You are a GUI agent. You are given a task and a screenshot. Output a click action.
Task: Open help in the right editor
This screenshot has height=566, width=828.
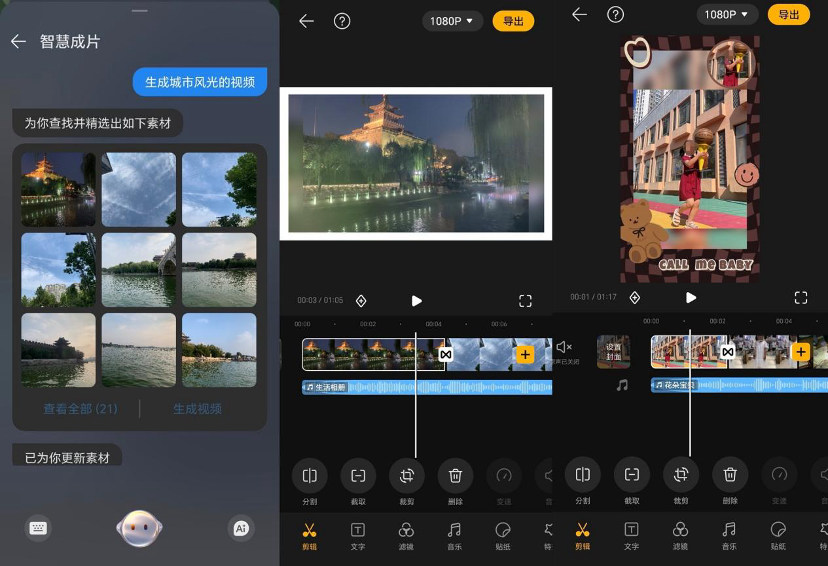(615, 14)
